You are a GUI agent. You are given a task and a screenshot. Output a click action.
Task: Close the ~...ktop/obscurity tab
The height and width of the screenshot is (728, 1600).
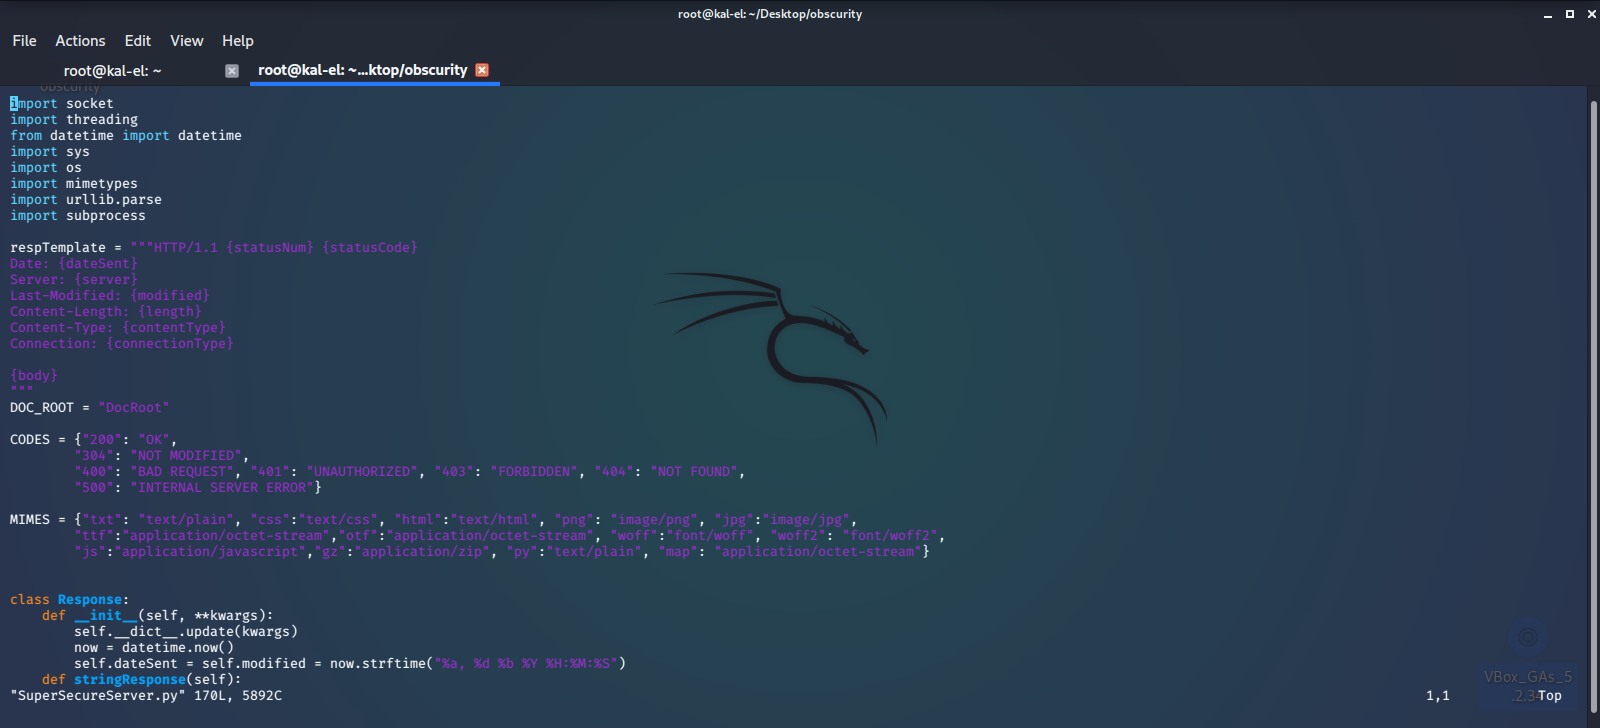click(482, 70)
